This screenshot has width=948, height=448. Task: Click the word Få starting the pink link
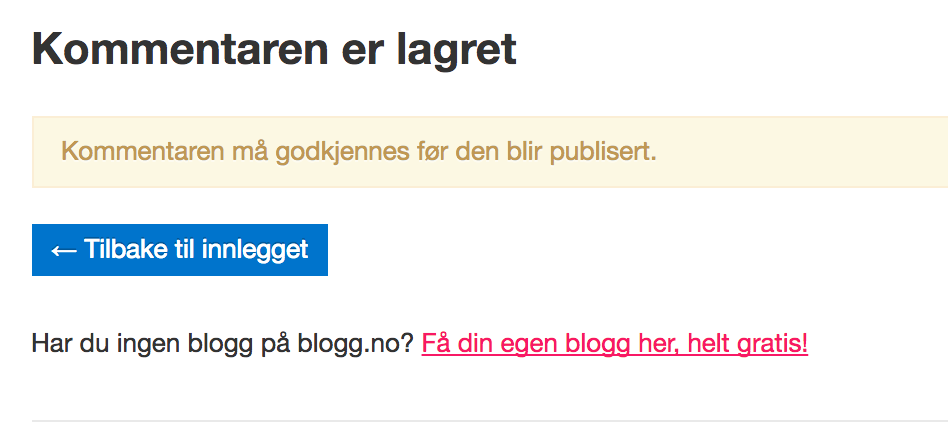(x=435, y=343)
